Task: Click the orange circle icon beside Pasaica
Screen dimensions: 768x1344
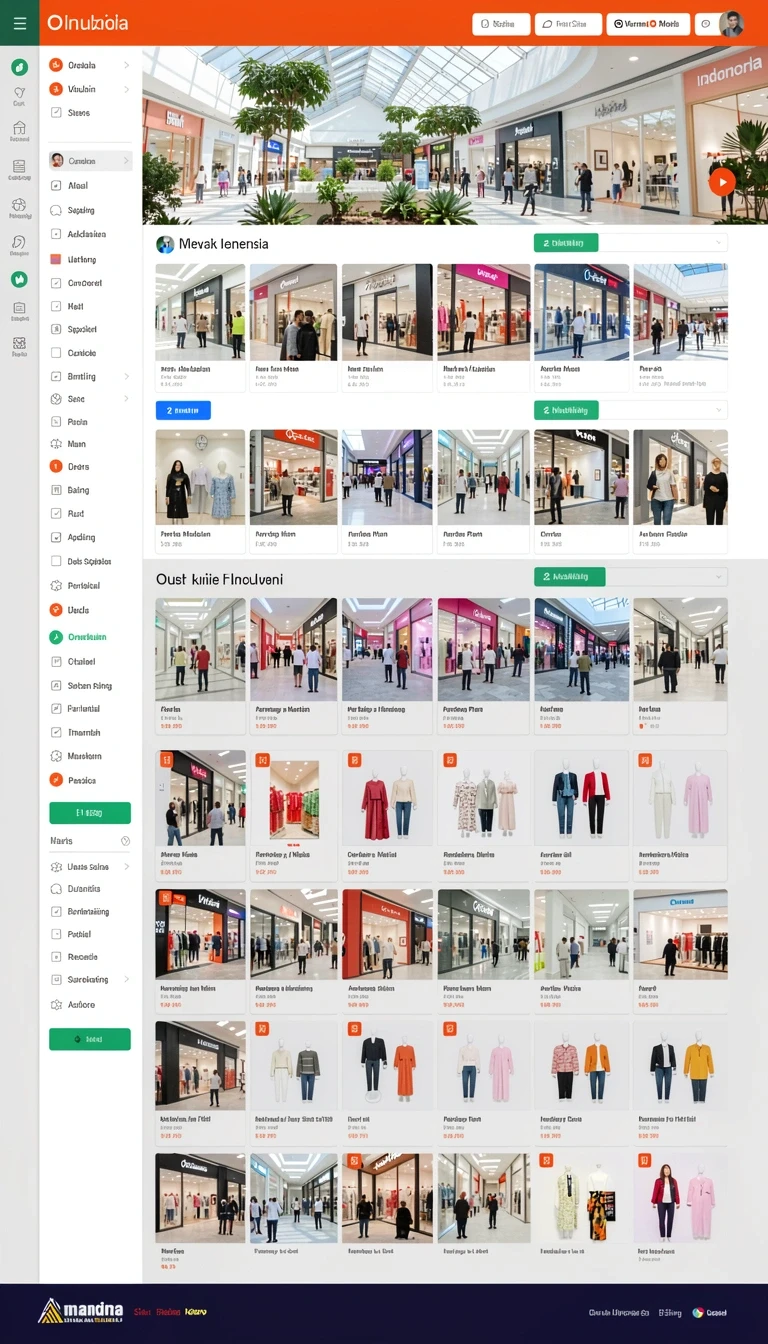Action: tap(56, 780)
